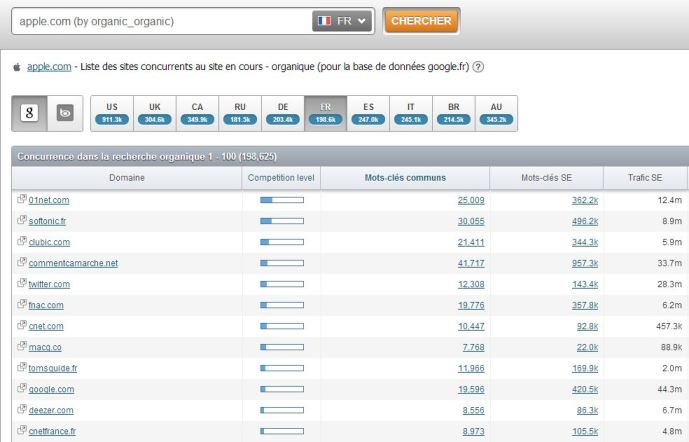This screenshot has width=689, height=442.
Task: Switch to the UK database tab
Action: pyautogui.click(x=155, y=113)
